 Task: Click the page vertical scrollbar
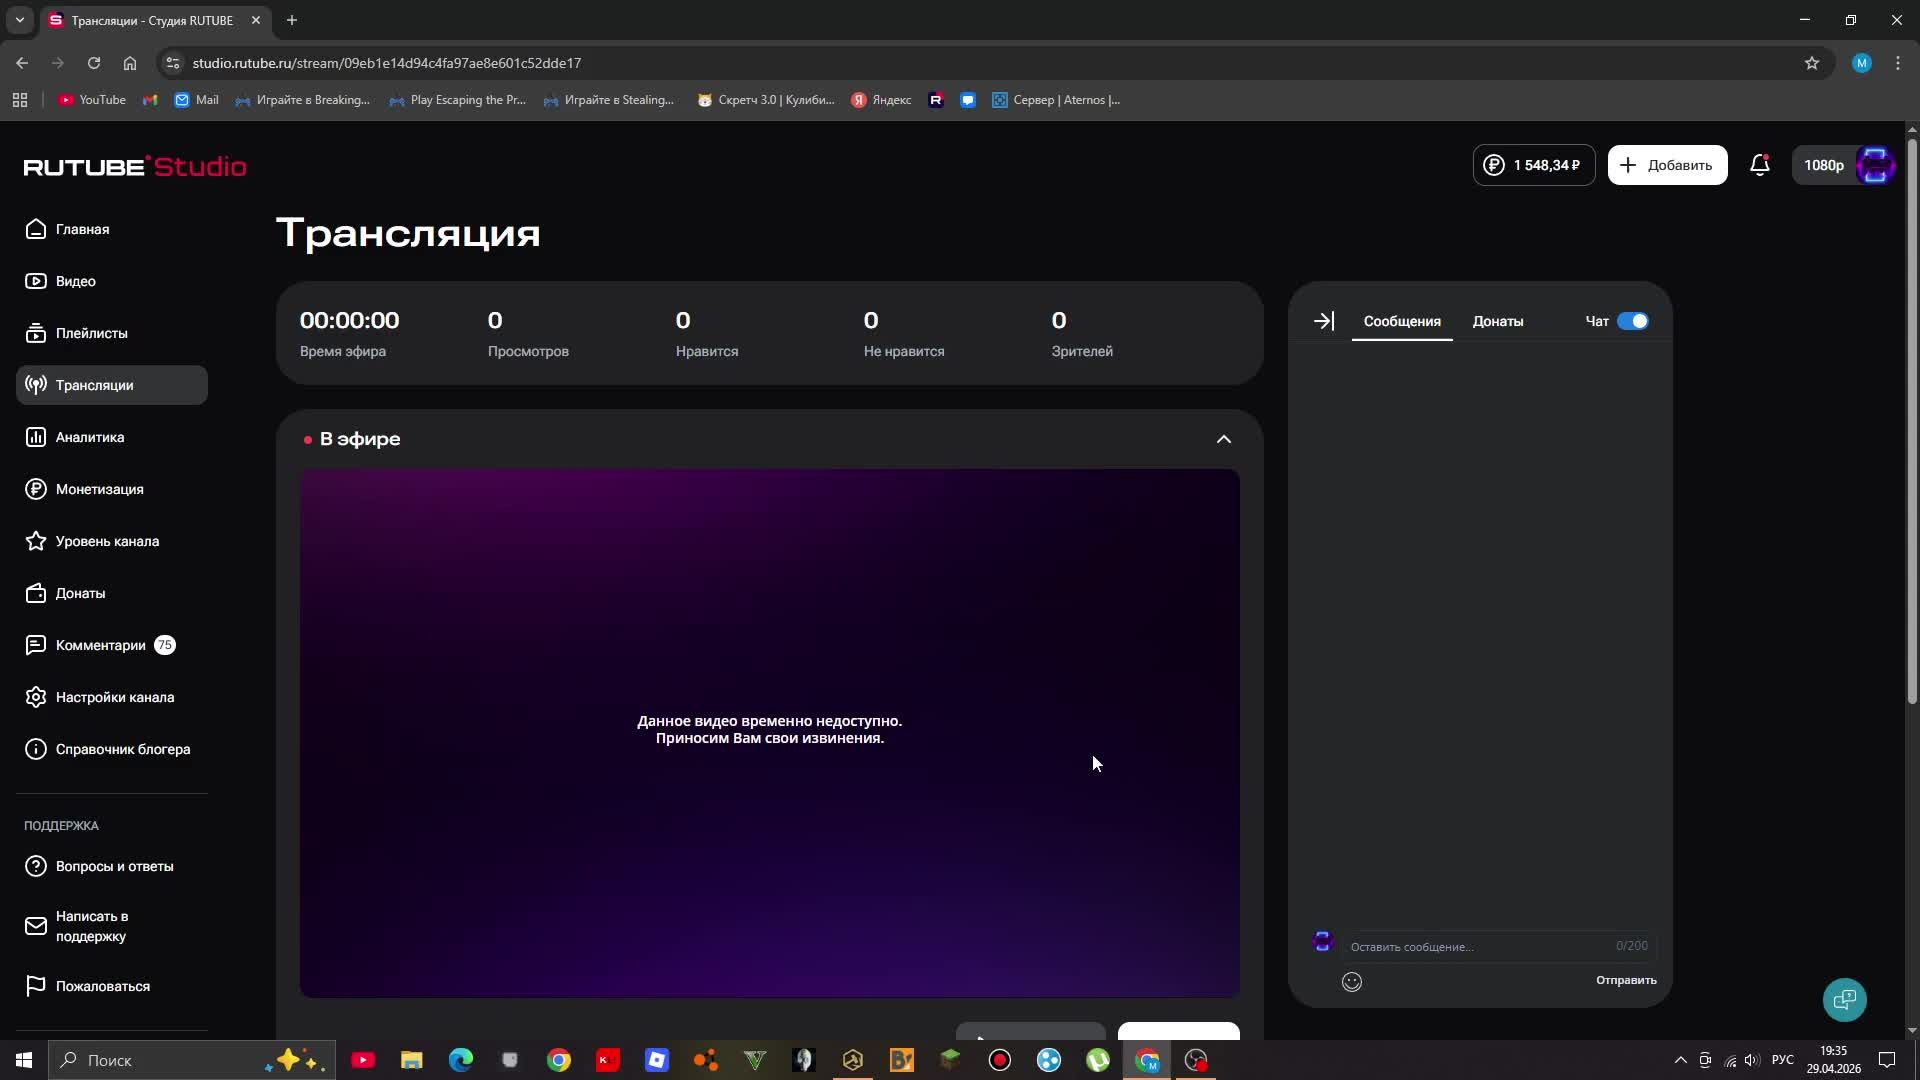tap(1912, 420)
